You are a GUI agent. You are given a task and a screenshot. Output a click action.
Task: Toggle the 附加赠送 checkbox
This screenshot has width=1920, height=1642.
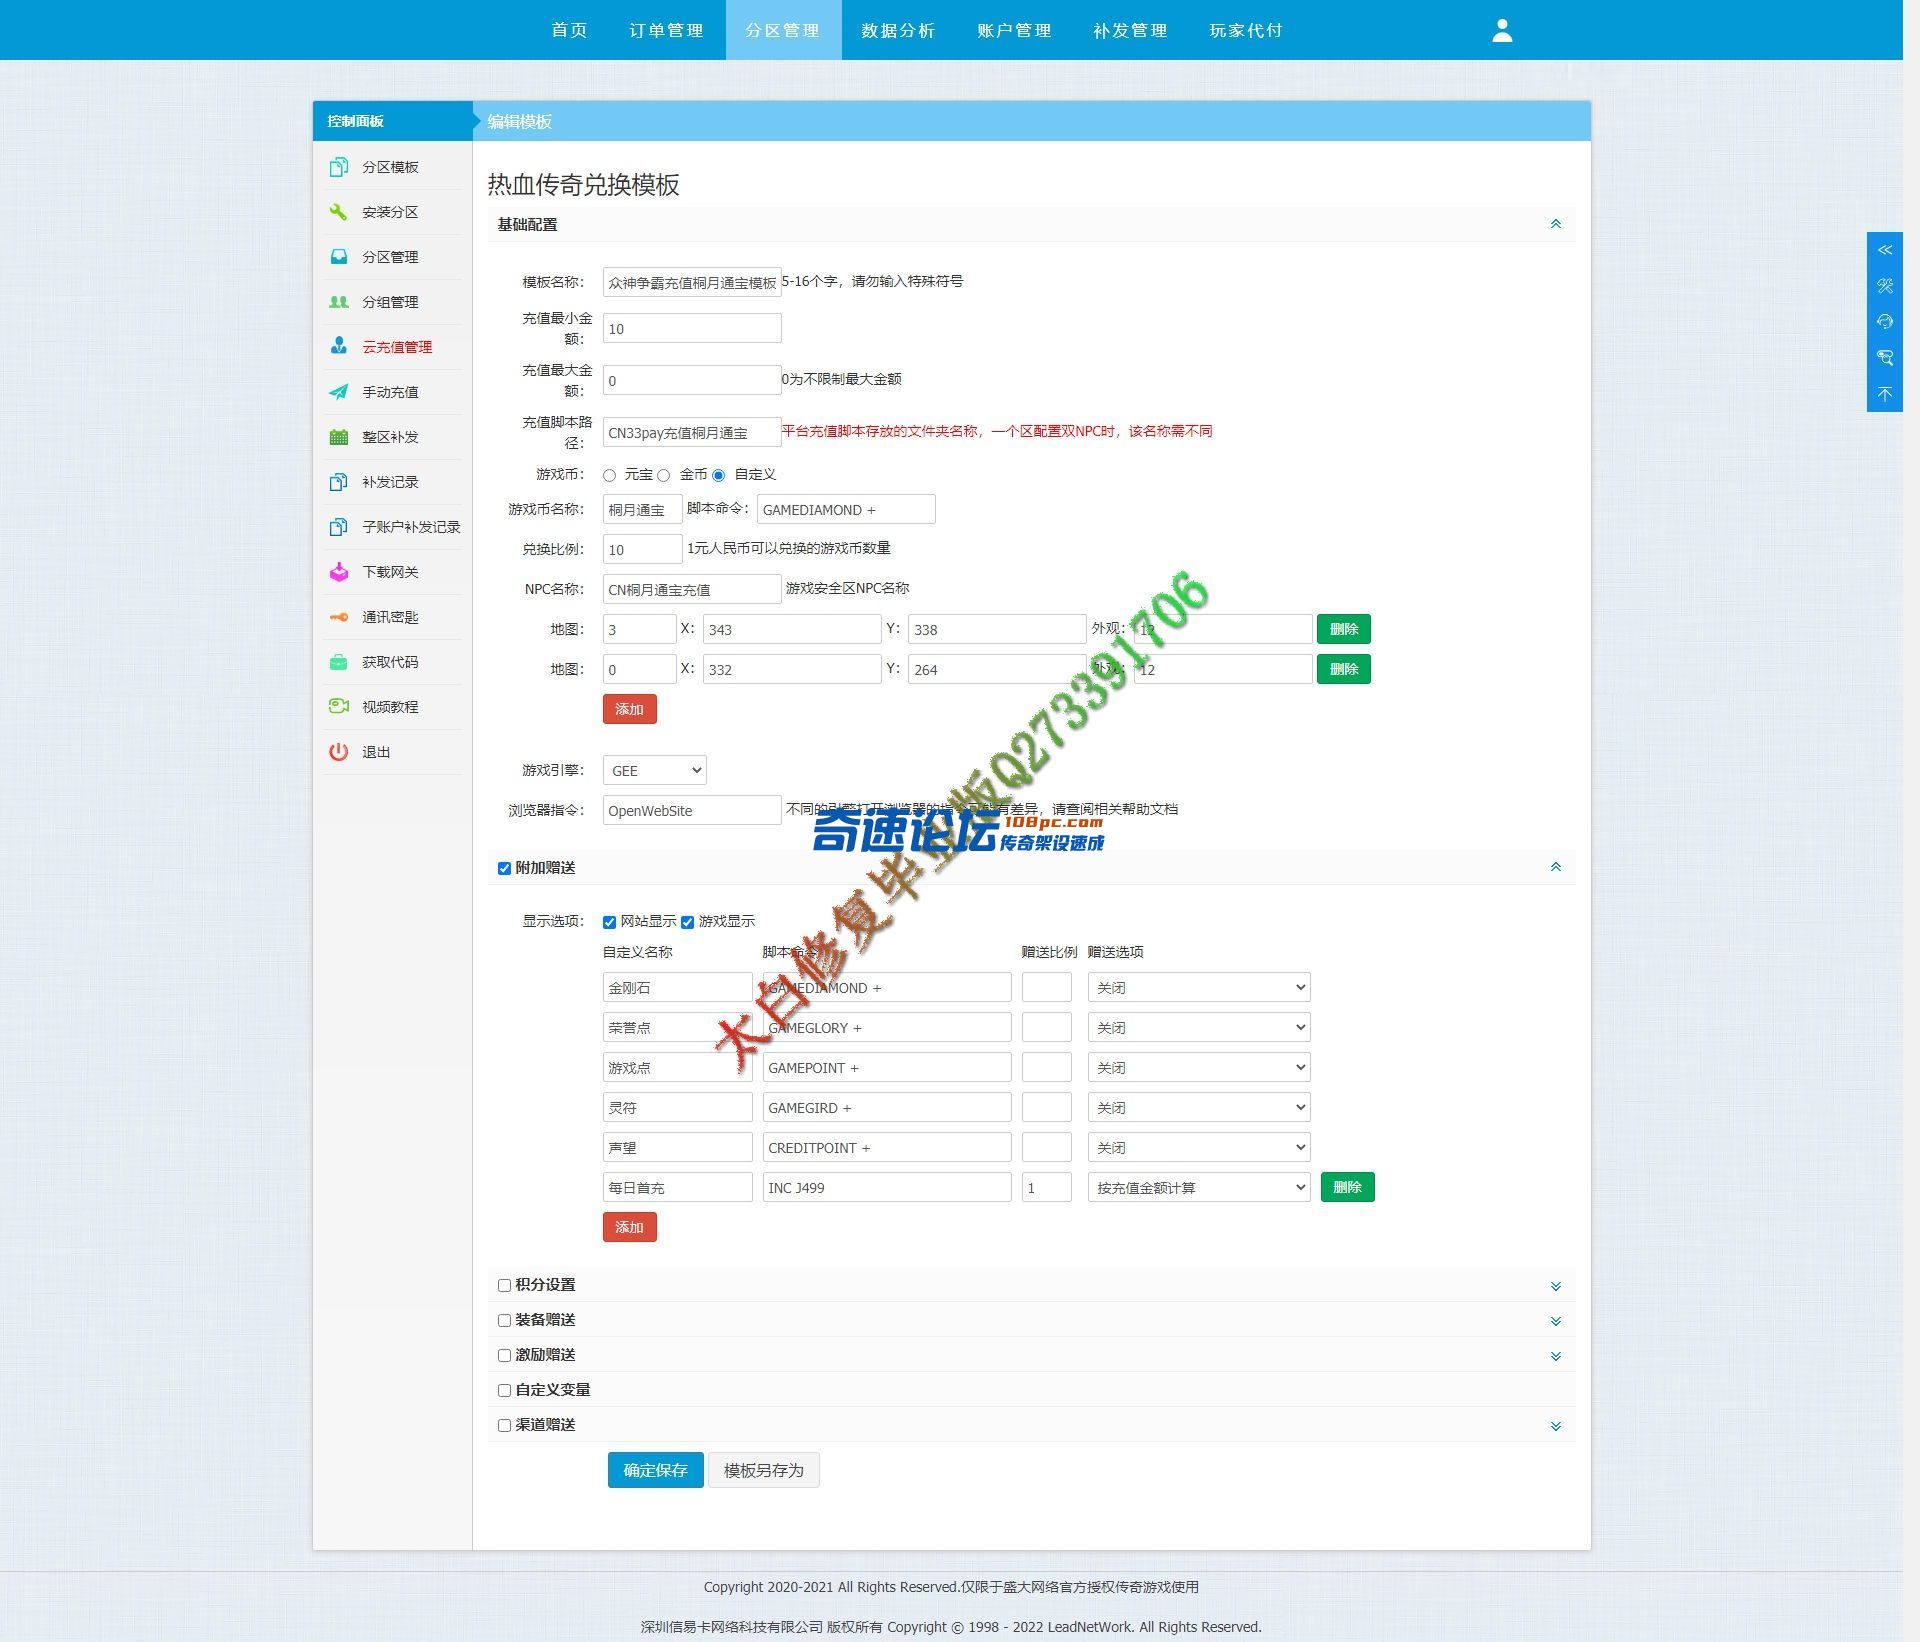pyautogui.click(x=504, y=868)
